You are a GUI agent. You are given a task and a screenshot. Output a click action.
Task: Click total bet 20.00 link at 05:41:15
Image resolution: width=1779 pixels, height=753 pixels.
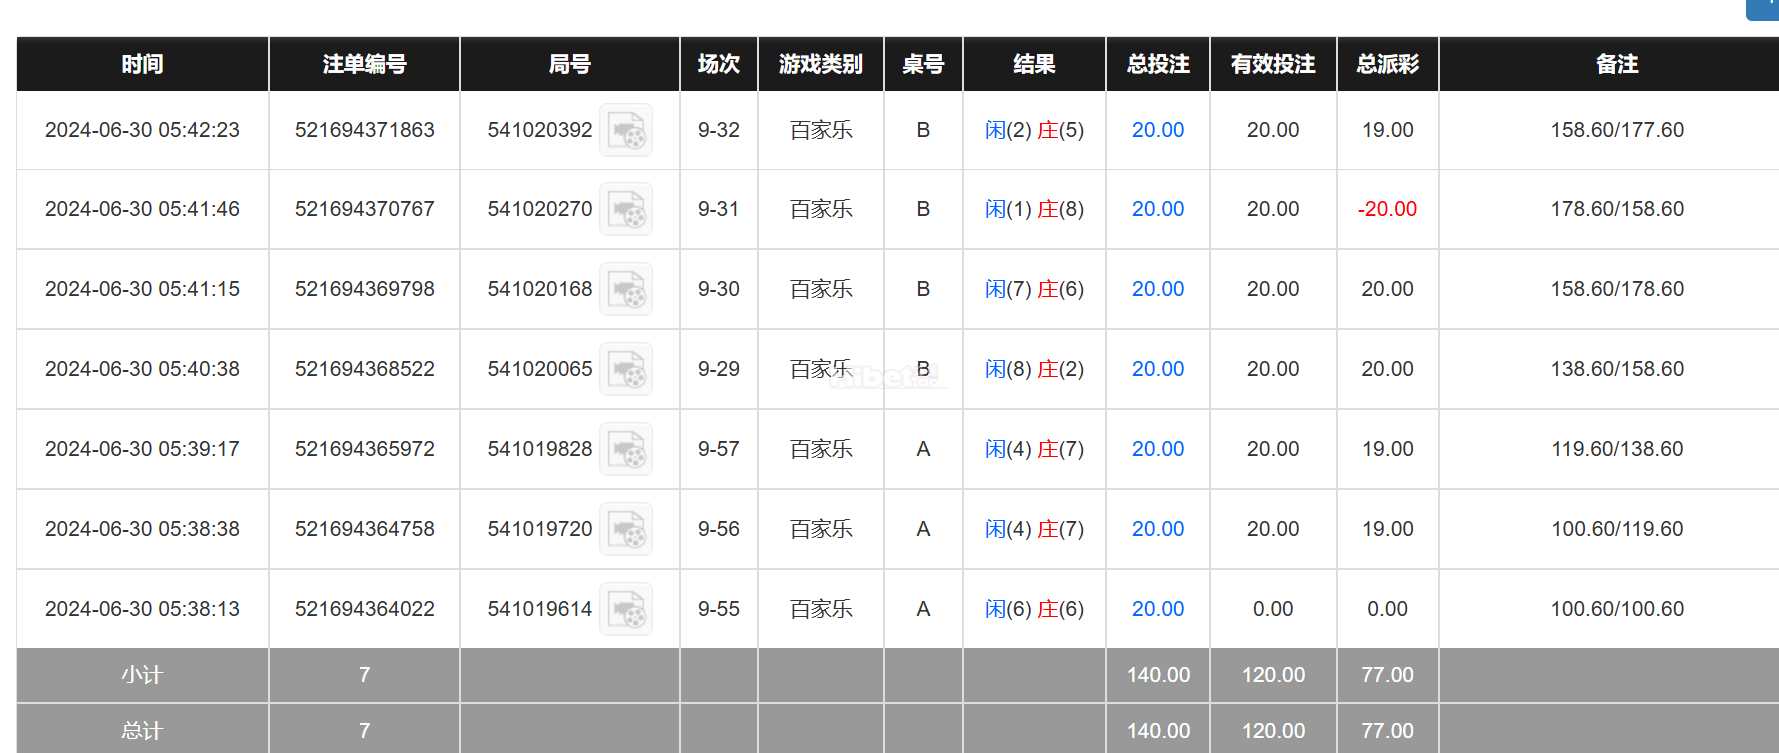(x=1158, y=289)
